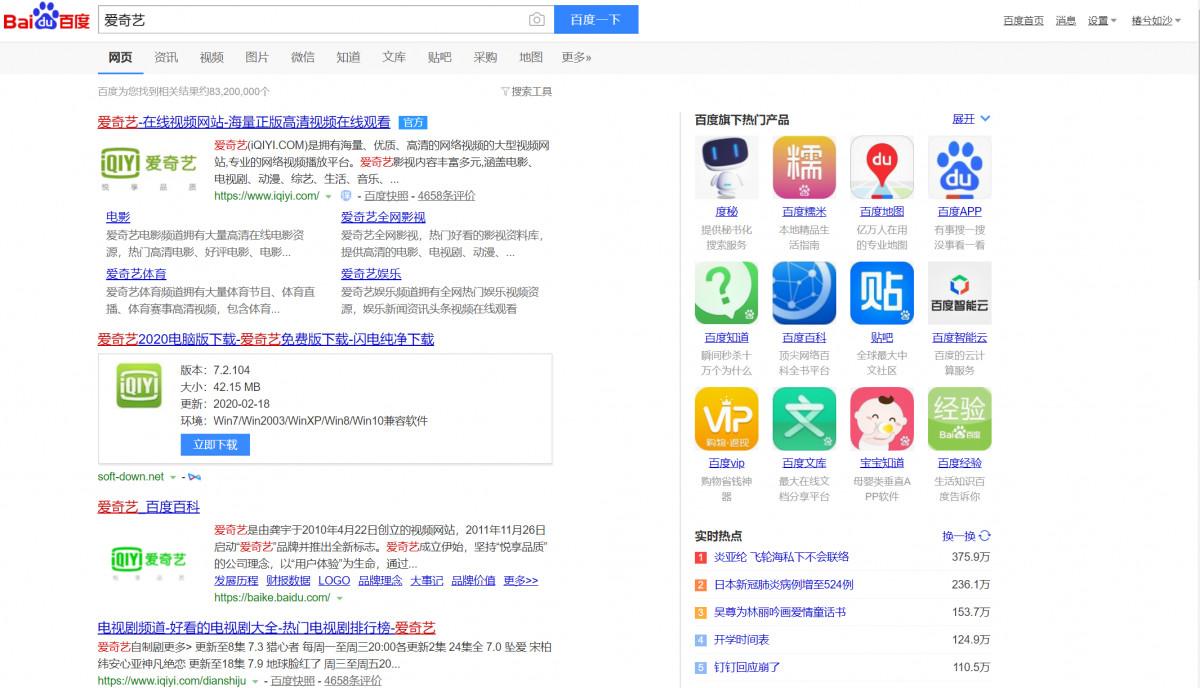1200x688 pixels.
Task: Open 爱奇艺-在线视频网站 result title
Action: pos(244,122)
